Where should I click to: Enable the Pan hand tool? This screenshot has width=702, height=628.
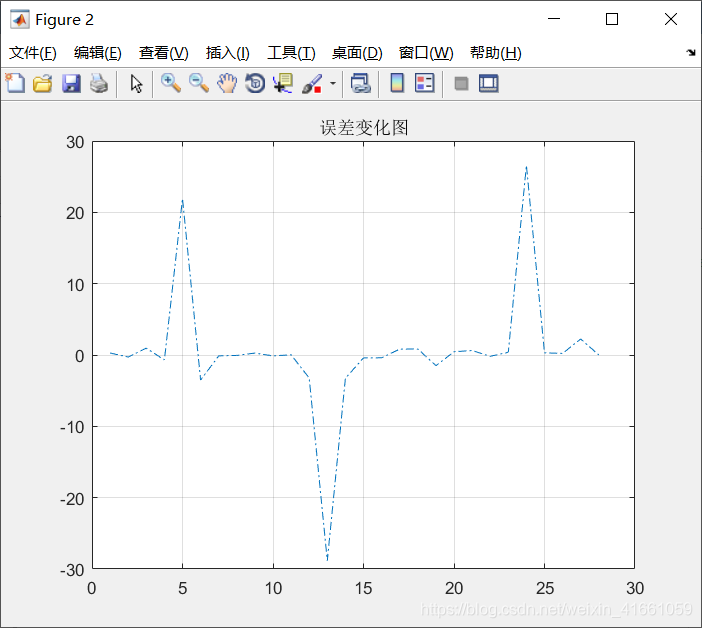pos(227,84)
